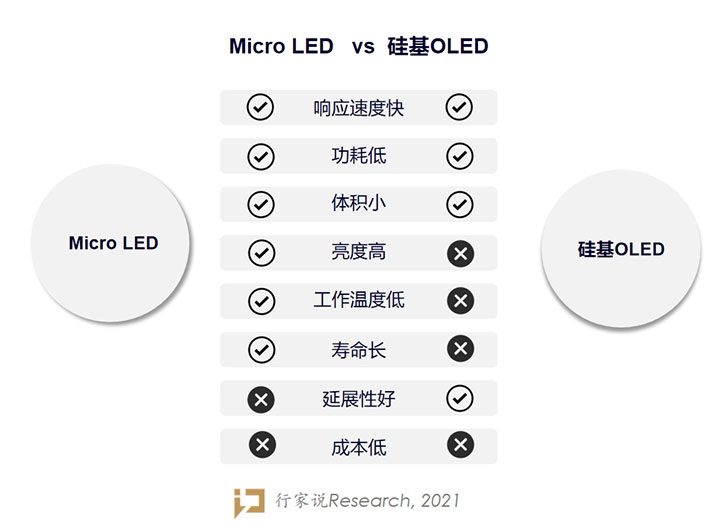This screenshot has width=725, height=530.
Task: Click 硅基OLED checkmark in 体积小 row
Action: click(x=460, y=204)
